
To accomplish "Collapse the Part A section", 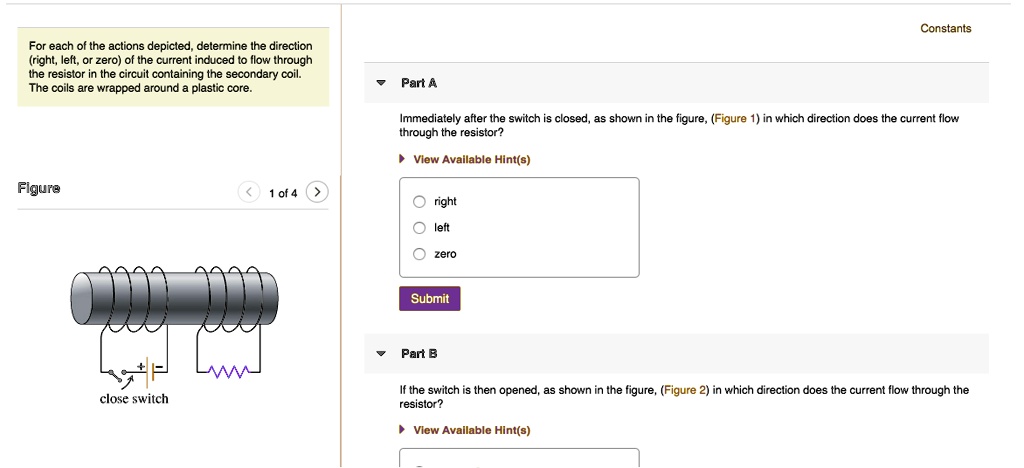I will pos(381,83).
